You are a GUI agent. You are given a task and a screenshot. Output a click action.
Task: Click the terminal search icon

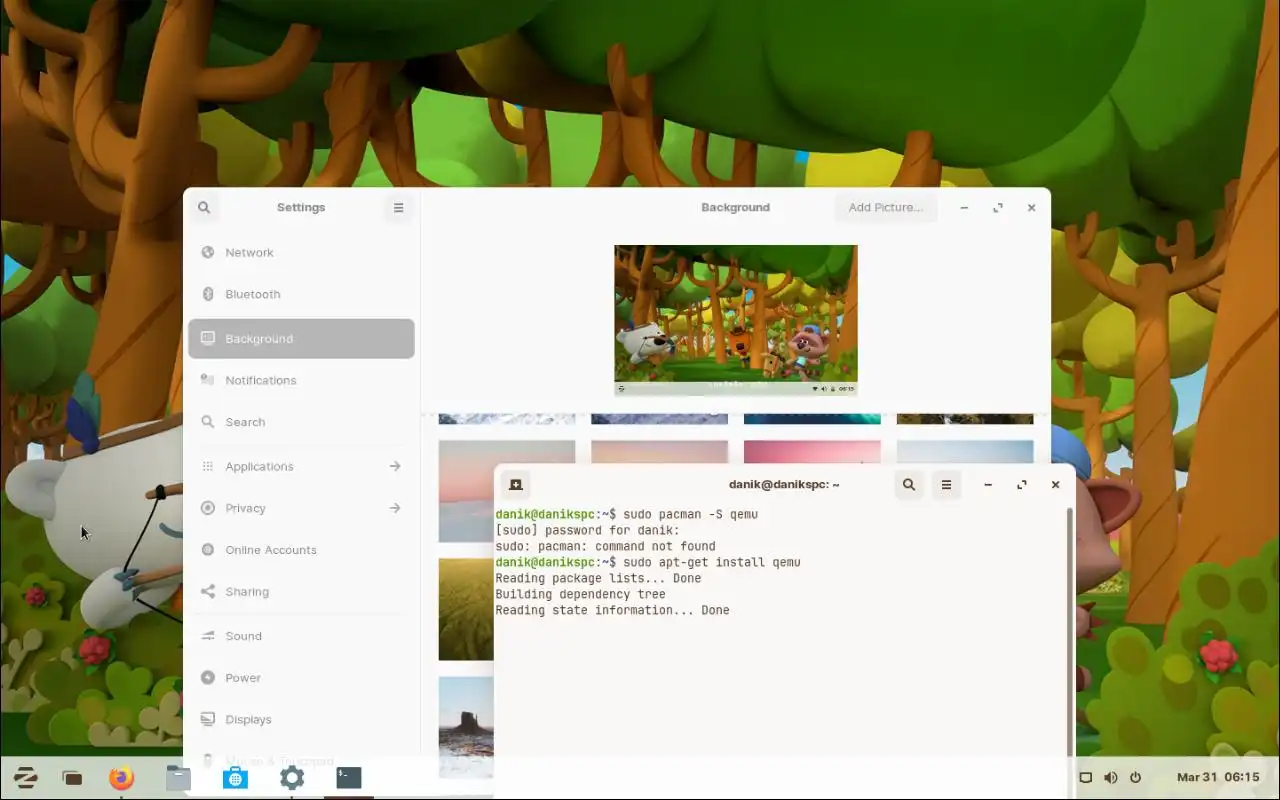point(909,485)
